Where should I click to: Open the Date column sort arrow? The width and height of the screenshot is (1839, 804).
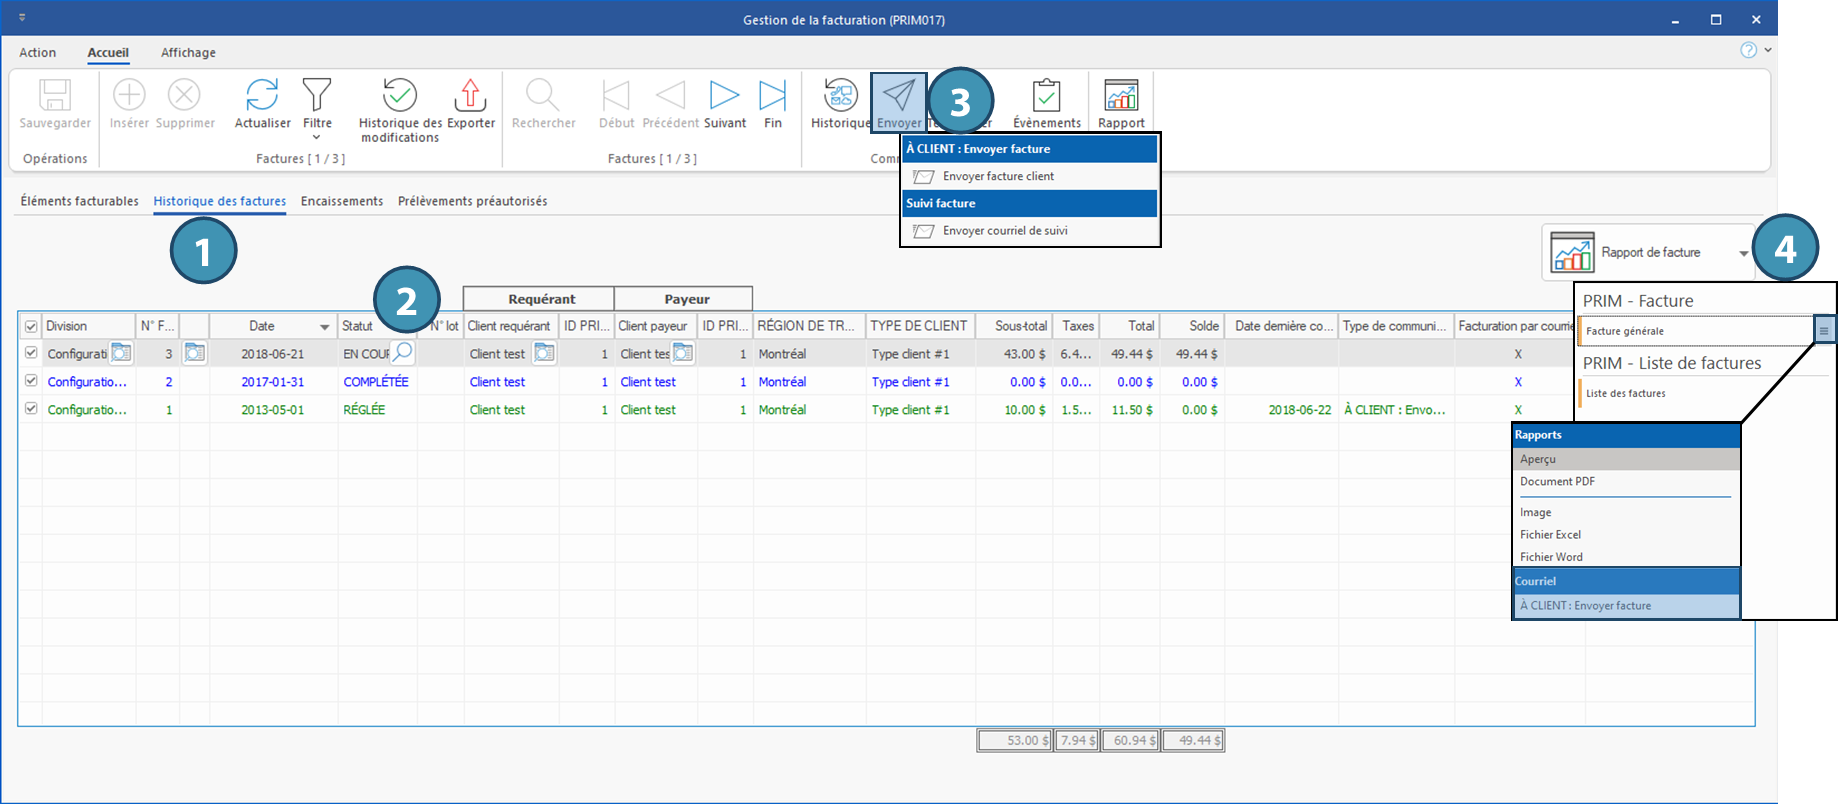click(x=324, y=327)
